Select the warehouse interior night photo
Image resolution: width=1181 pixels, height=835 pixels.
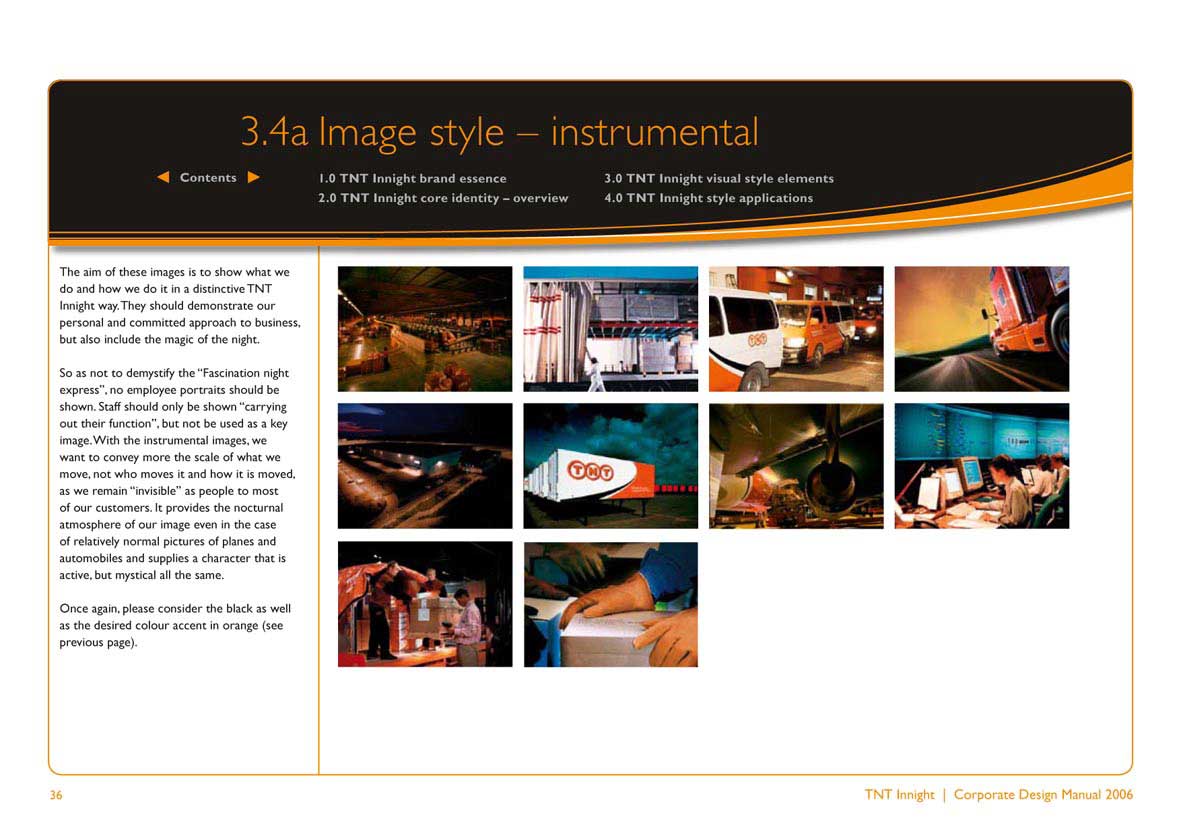tap(424, 328)
